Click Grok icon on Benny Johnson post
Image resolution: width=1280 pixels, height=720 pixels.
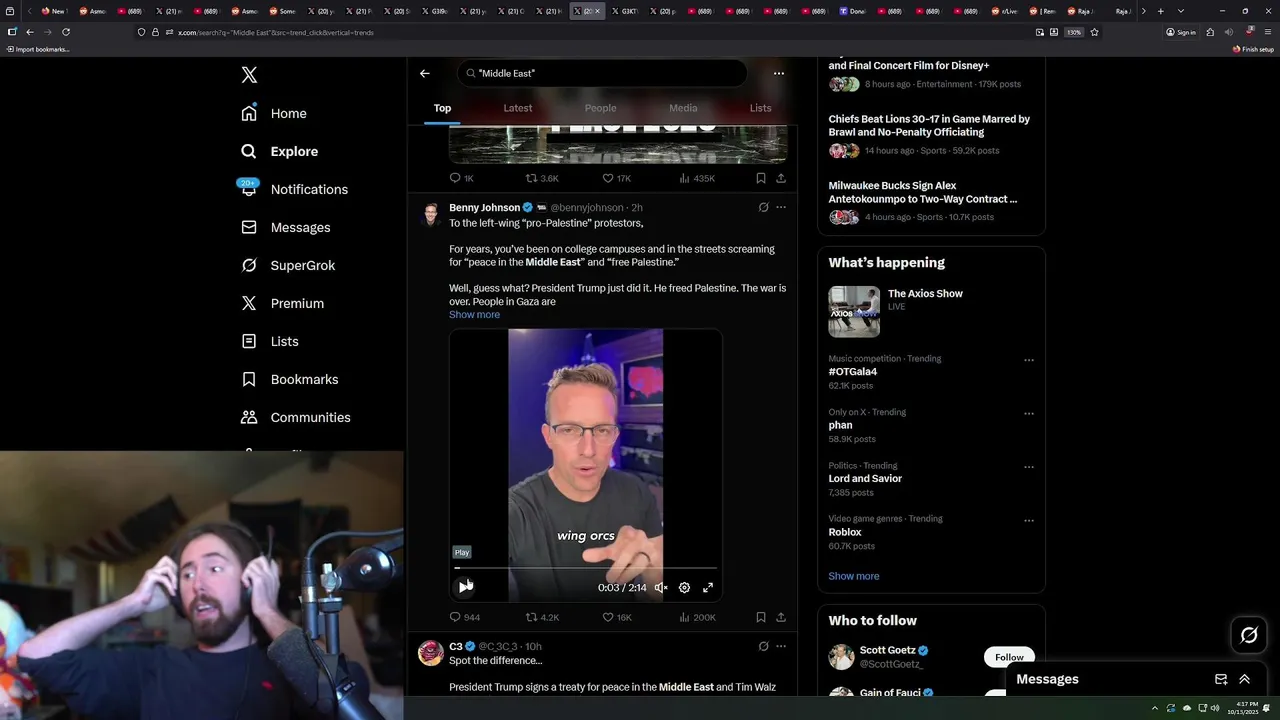pos(763,207)
